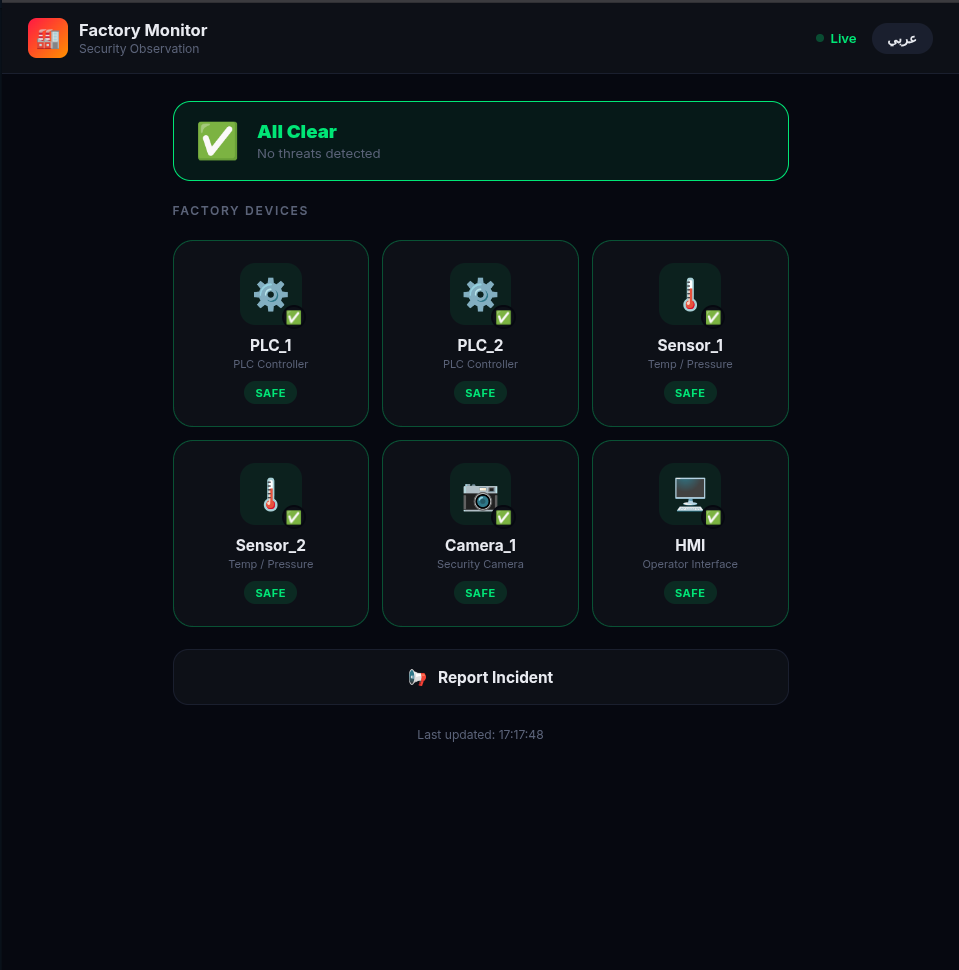Viewport: 959px width, 970px height.
Task: Click the Factory Monitor title text
Action: coord(143,30)
